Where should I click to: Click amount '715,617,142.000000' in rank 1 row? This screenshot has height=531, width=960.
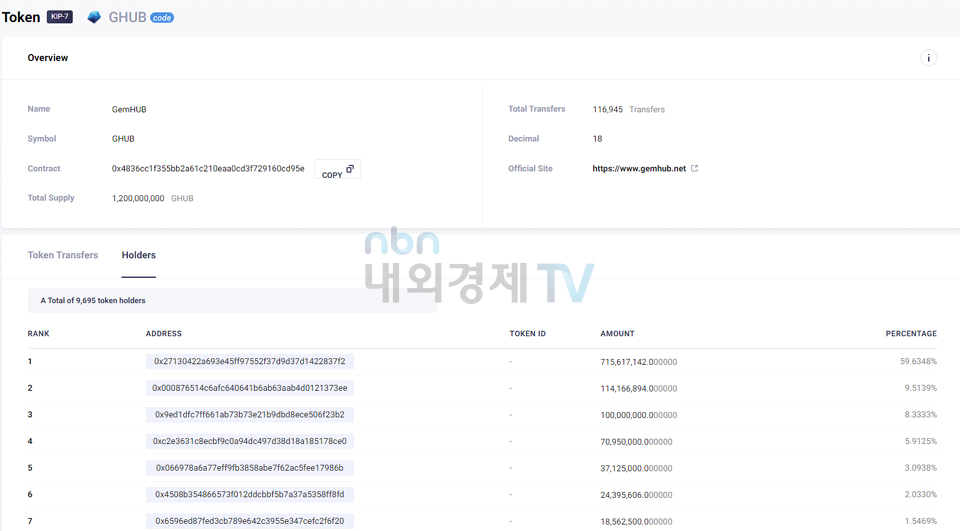[639, 362]
